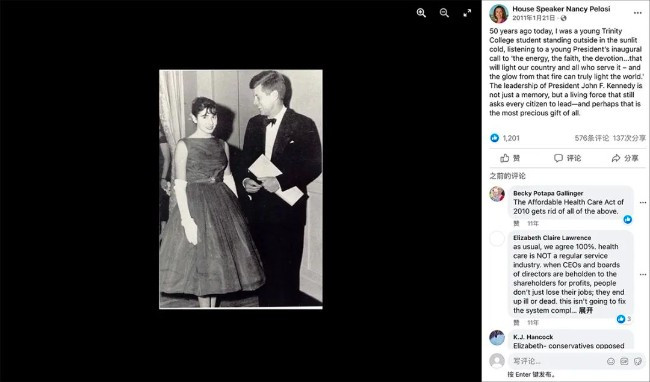Zoom in on the photo

point(421,13)
